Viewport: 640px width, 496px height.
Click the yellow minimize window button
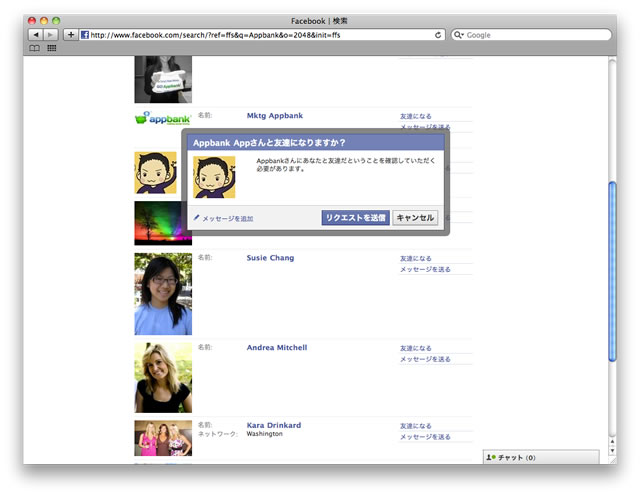[x=44, y=20]
